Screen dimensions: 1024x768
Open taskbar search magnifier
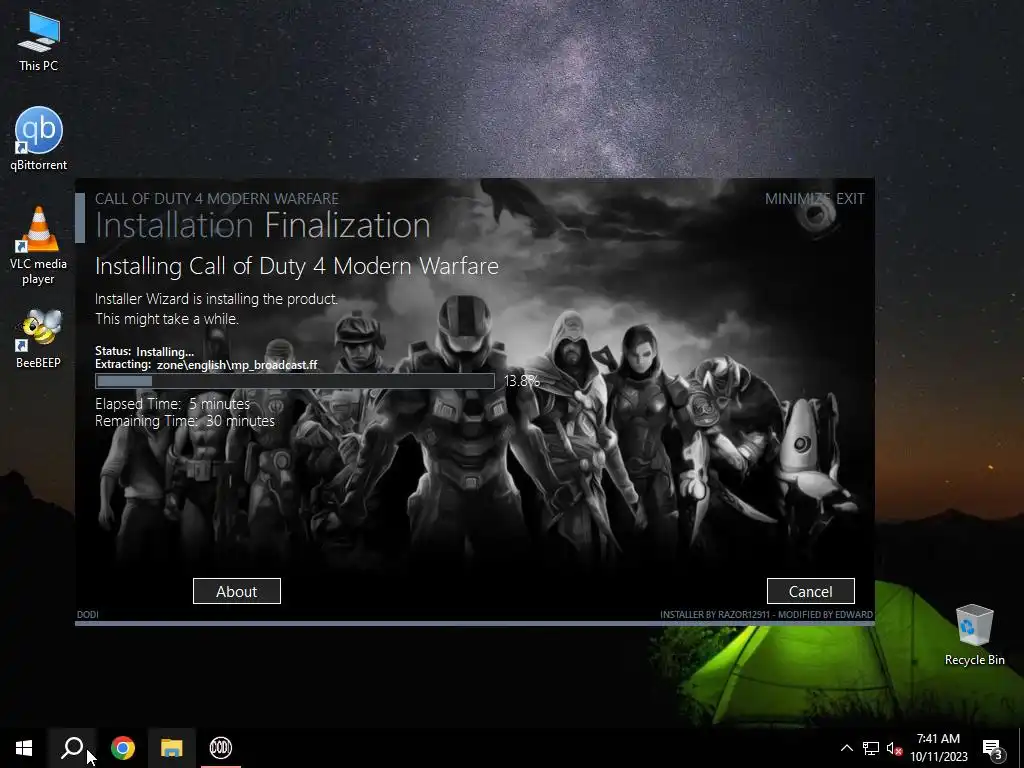[x=72, y=748]
